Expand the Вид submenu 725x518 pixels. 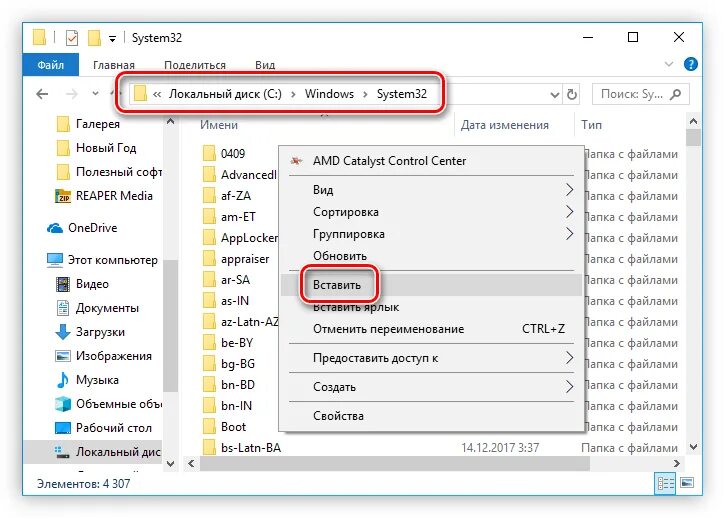[431, 190]
